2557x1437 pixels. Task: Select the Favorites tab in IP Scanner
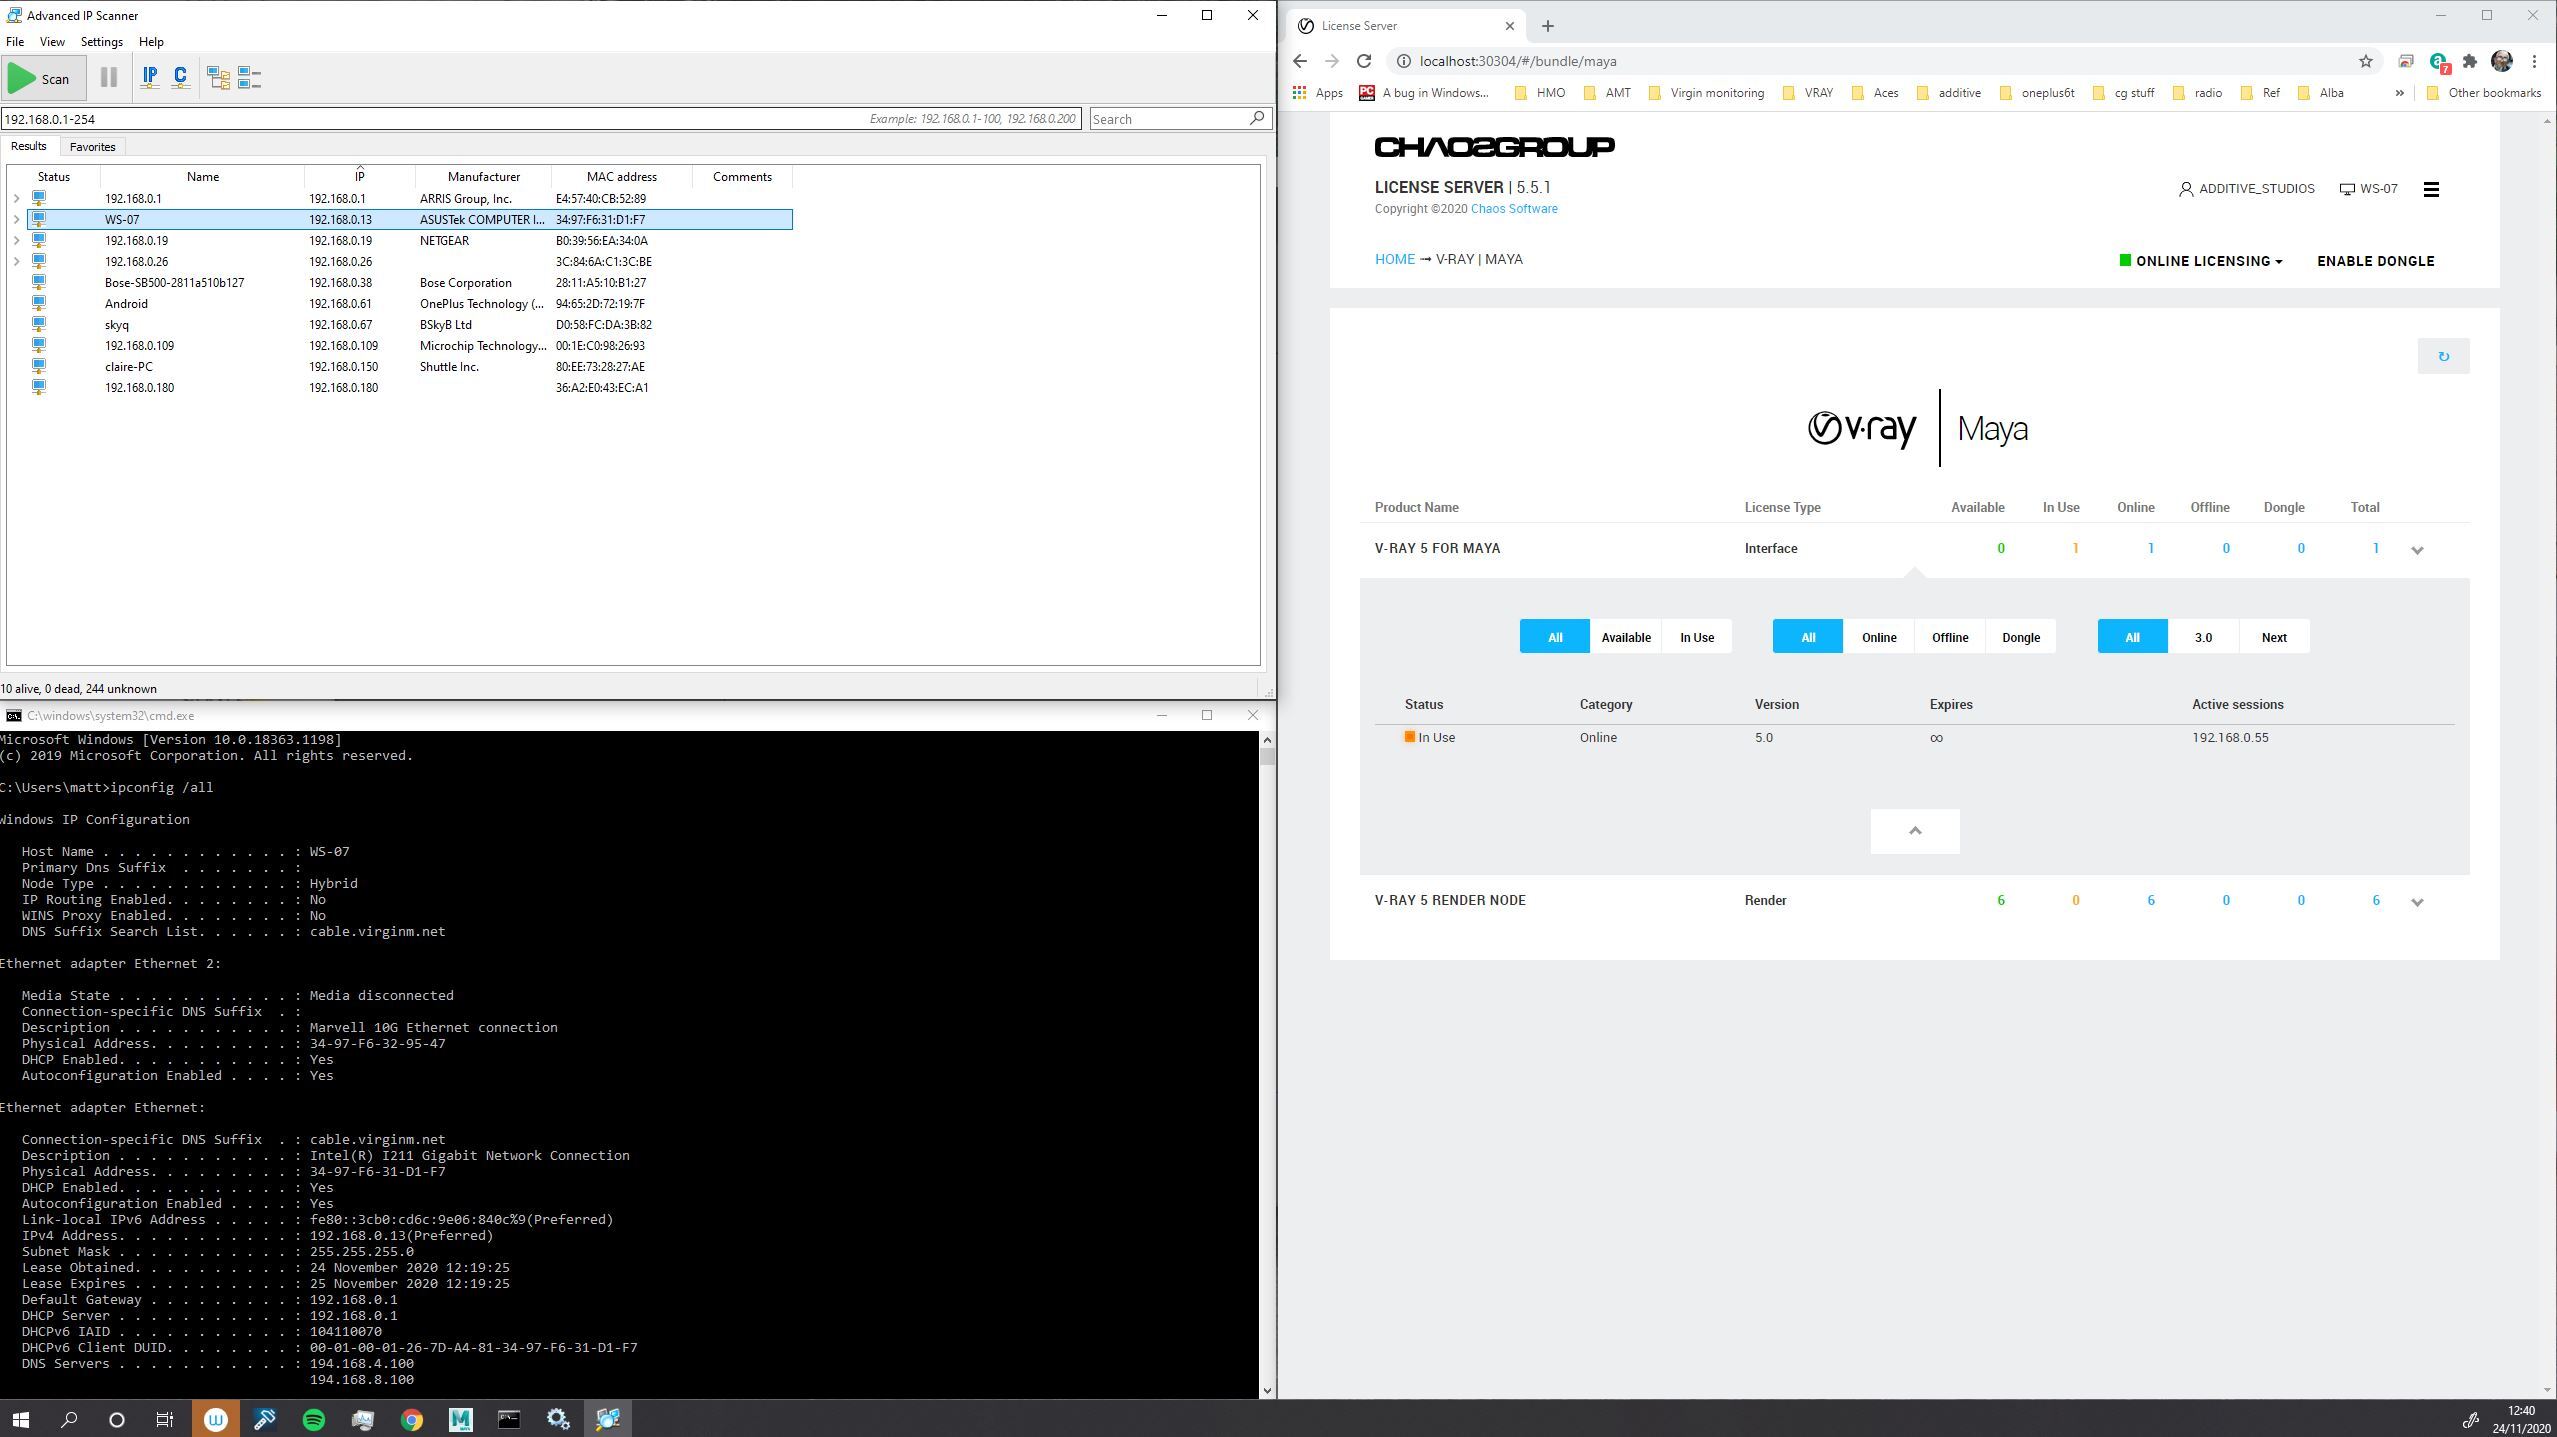pos(91,146)
